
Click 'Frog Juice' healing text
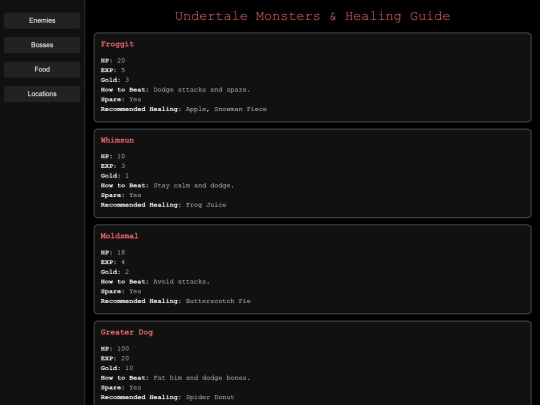coord(206,205)
